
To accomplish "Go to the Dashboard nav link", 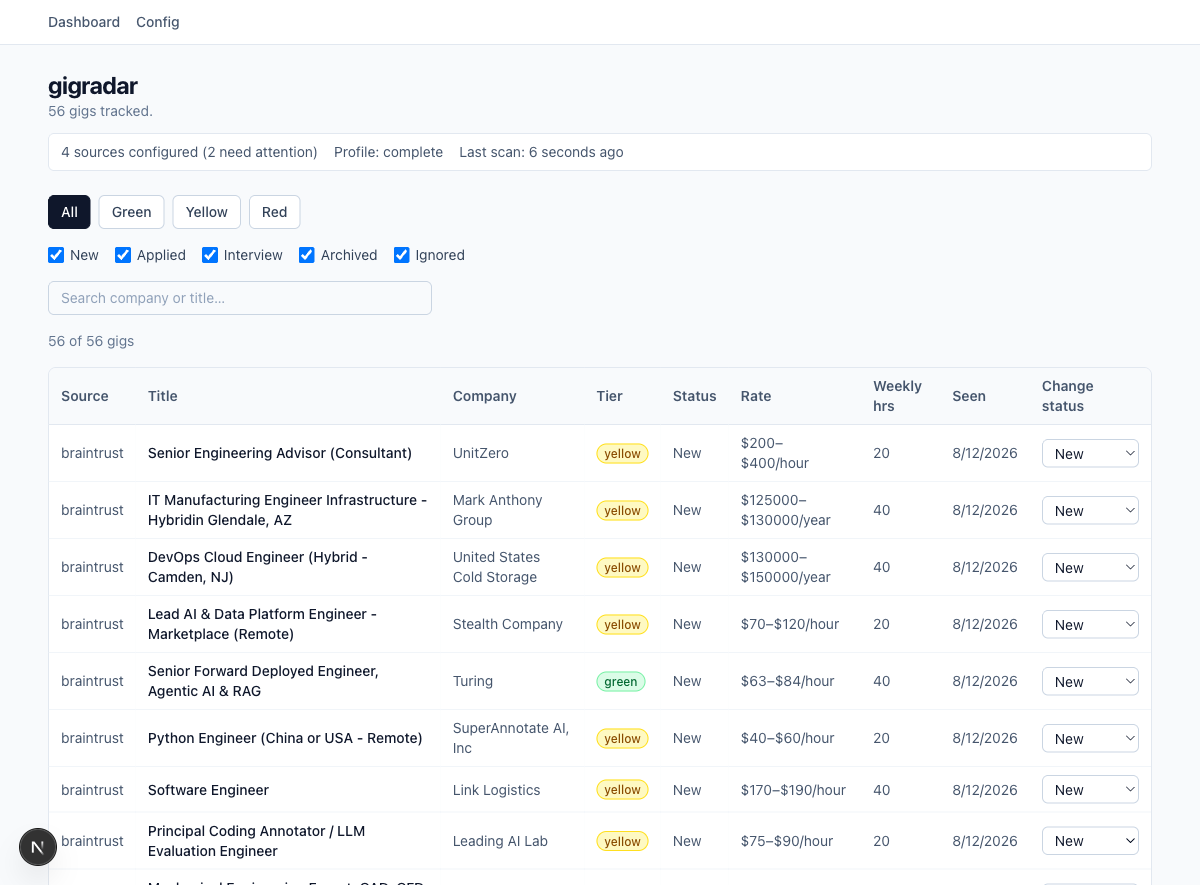I will coord(84,22).
